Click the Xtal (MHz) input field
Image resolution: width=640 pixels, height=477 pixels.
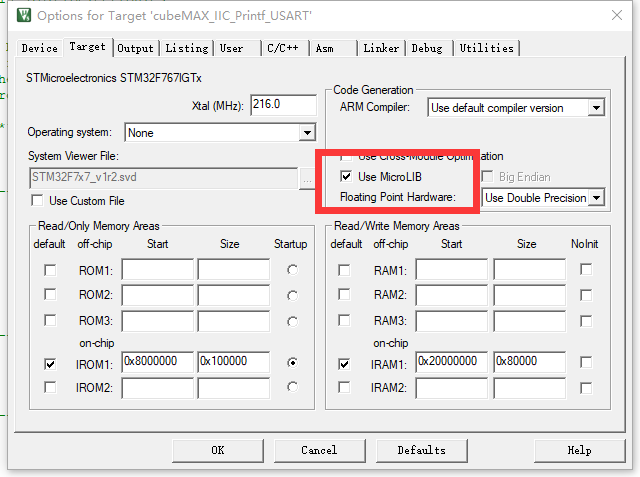(283, 105)
